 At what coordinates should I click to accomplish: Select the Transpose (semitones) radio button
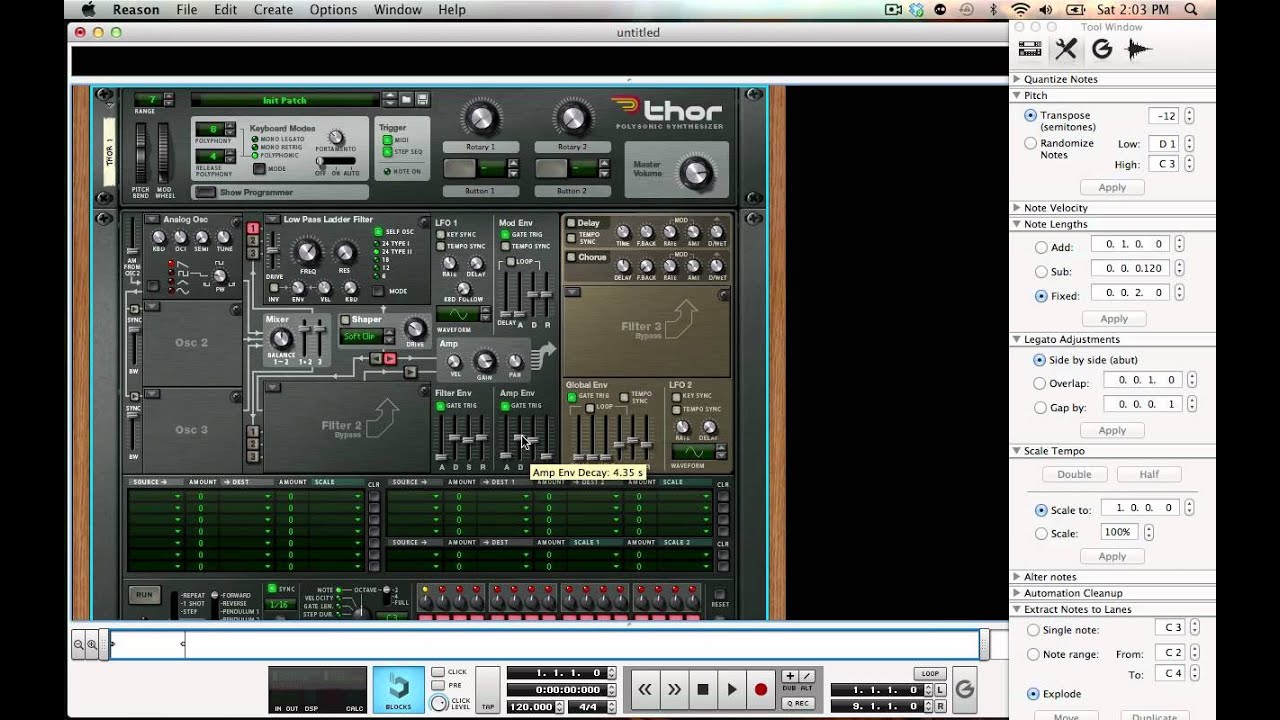(1031, 116)
